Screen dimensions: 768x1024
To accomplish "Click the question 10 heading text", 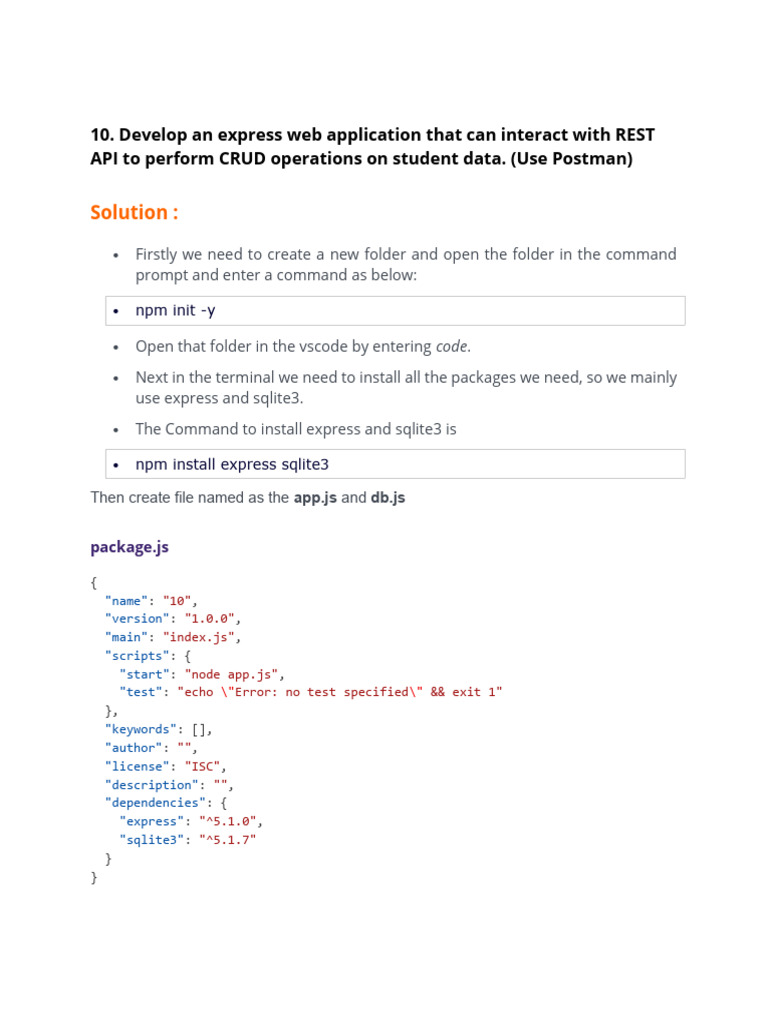I will click(x=372, y=147).
